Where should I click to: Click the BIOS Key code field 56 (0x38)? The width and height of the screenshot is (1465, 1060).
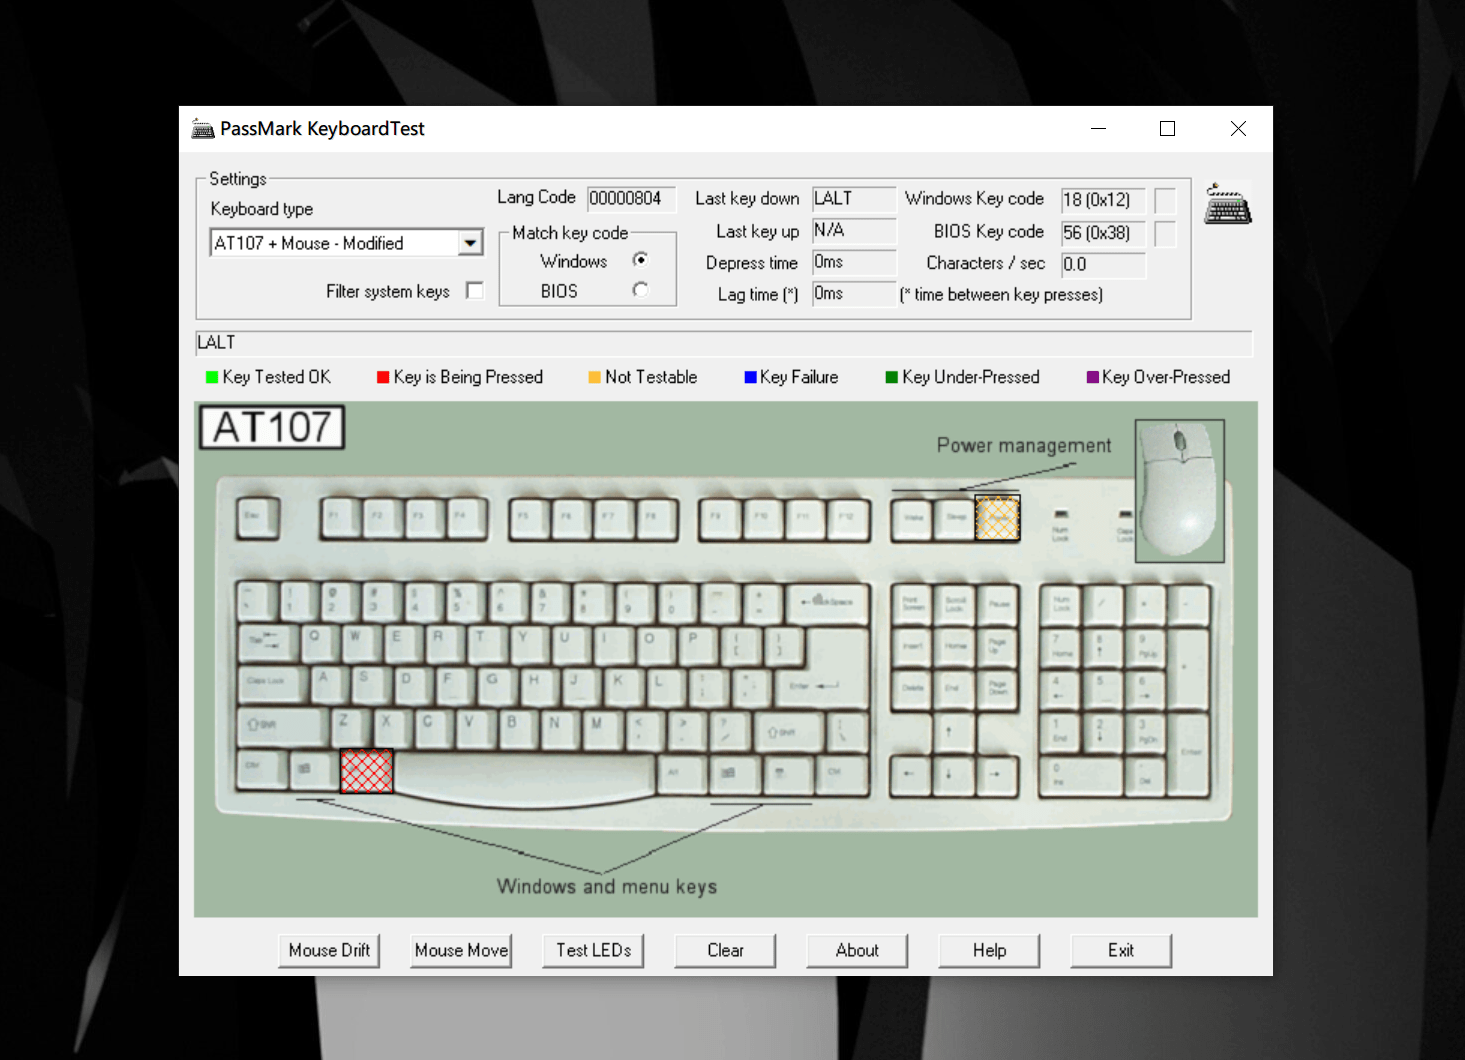[x=1103, y=233]
